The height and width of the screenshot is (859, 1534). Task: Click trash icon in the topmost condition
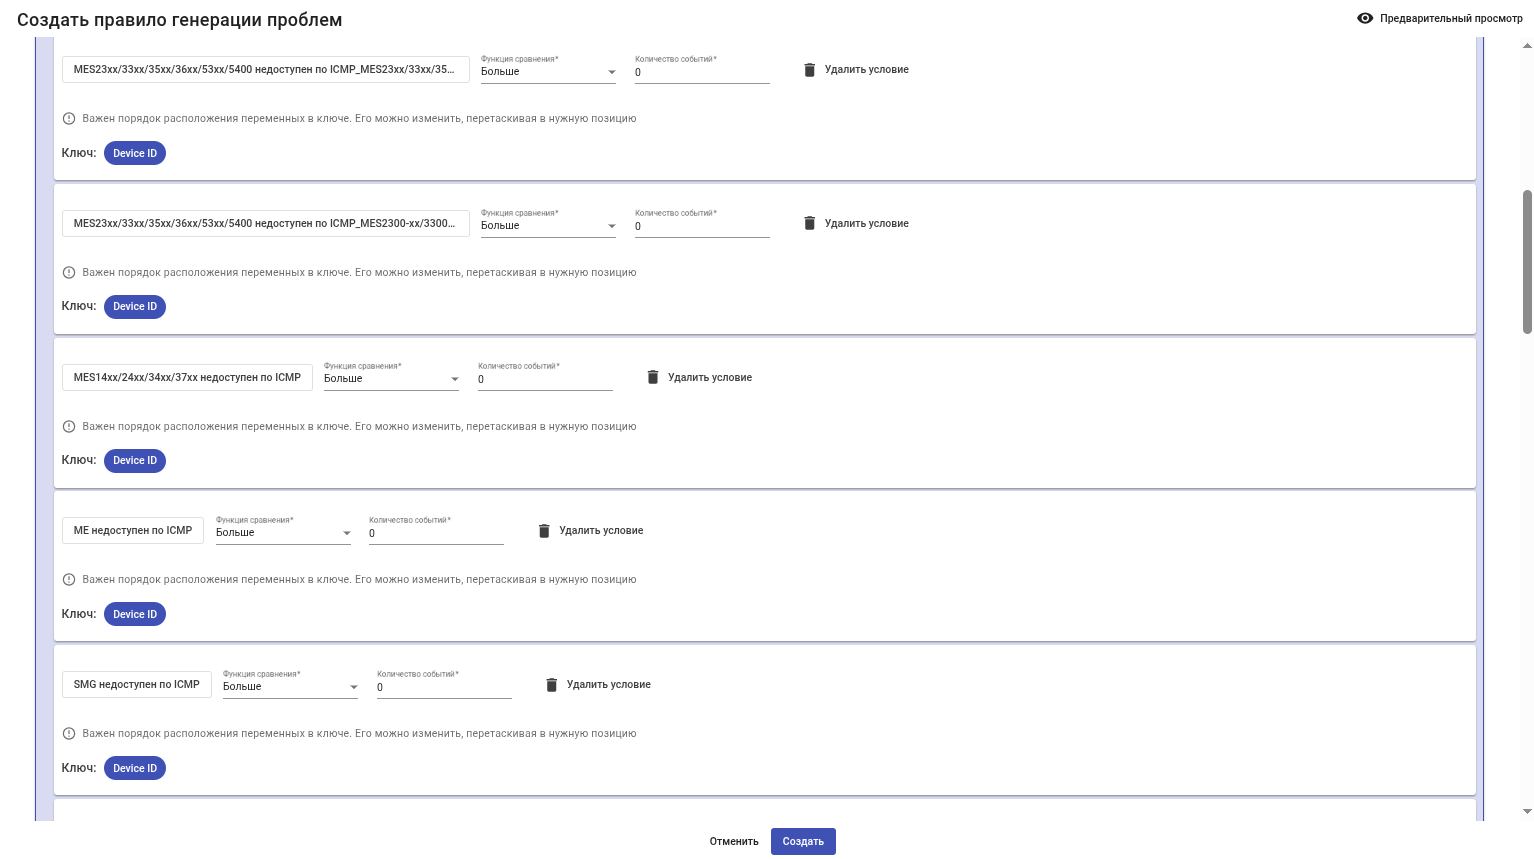coord(810,70)
